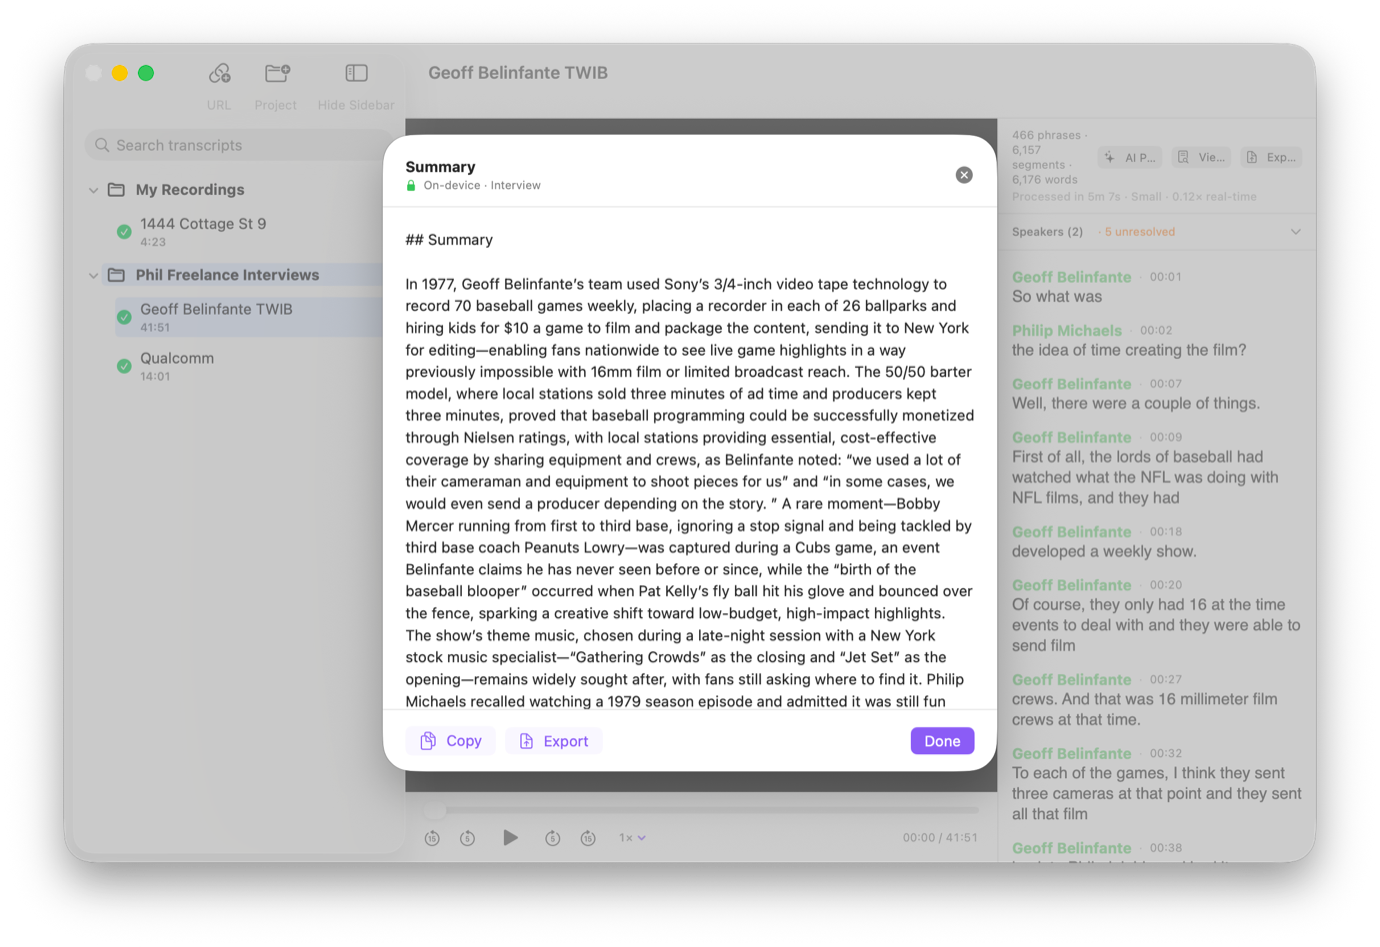This screenshot has height=947, width=1380.
Task: Close the Summary dialog with the X icon
Action: point(964,175)
